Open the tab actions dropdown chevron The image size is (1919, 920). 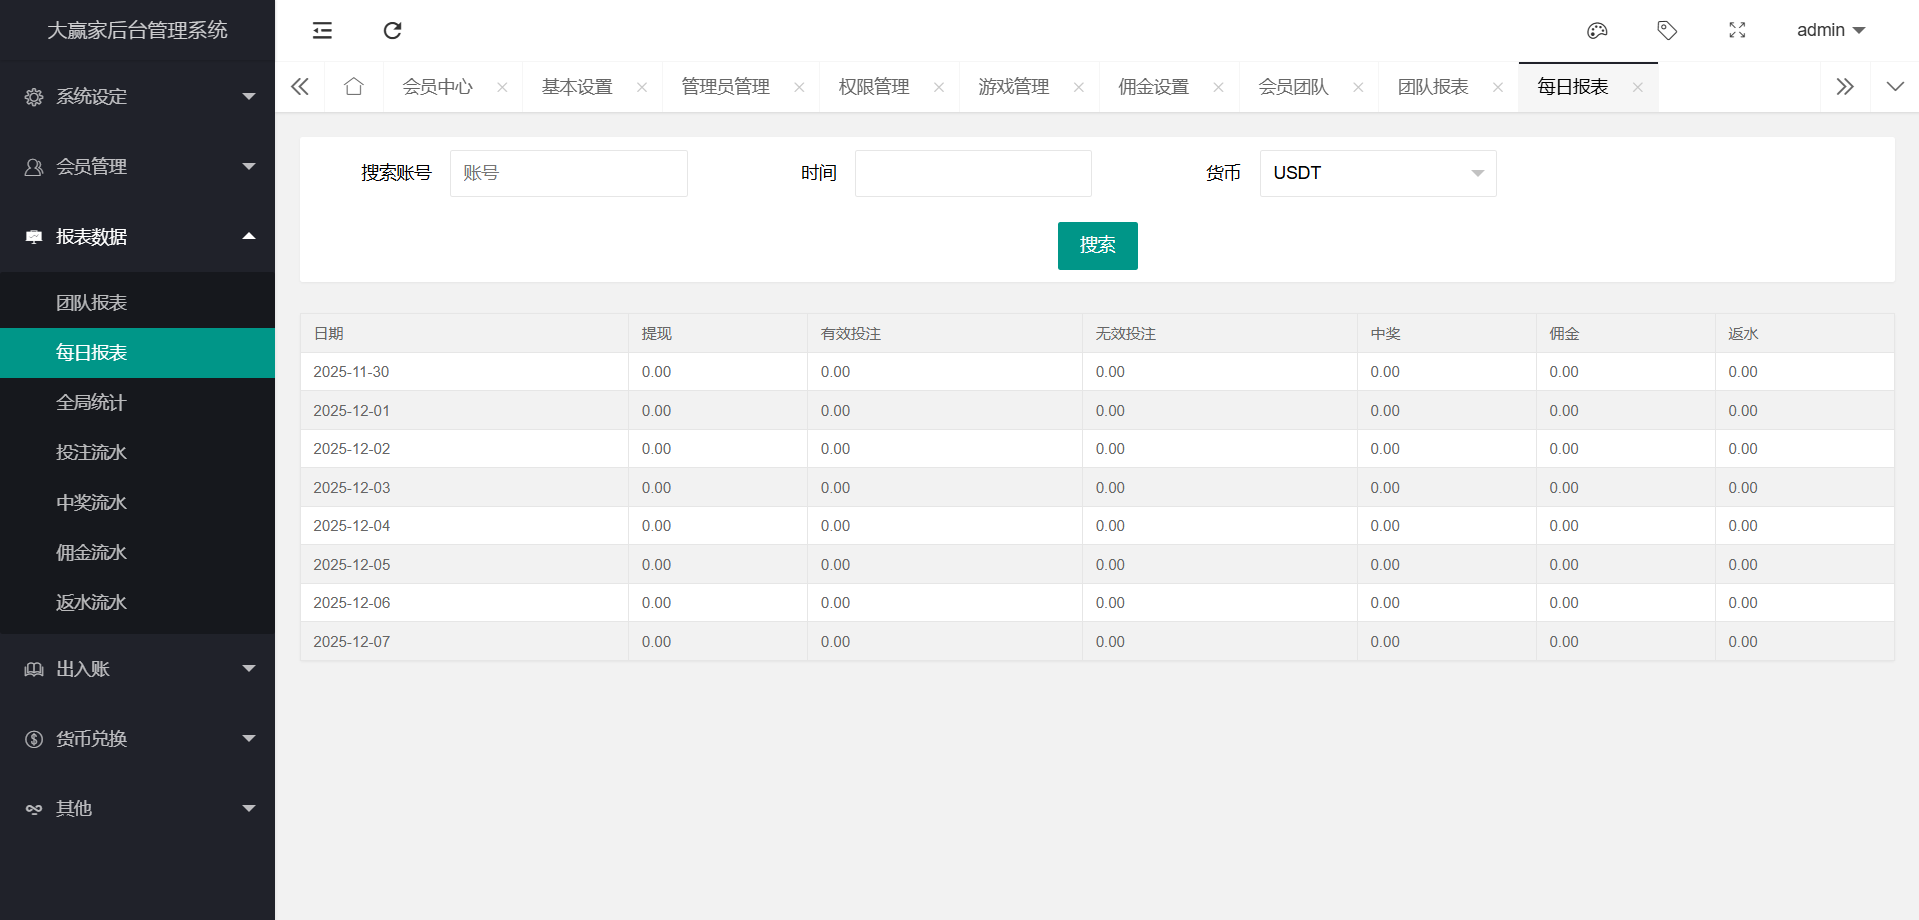(1894, 87)
